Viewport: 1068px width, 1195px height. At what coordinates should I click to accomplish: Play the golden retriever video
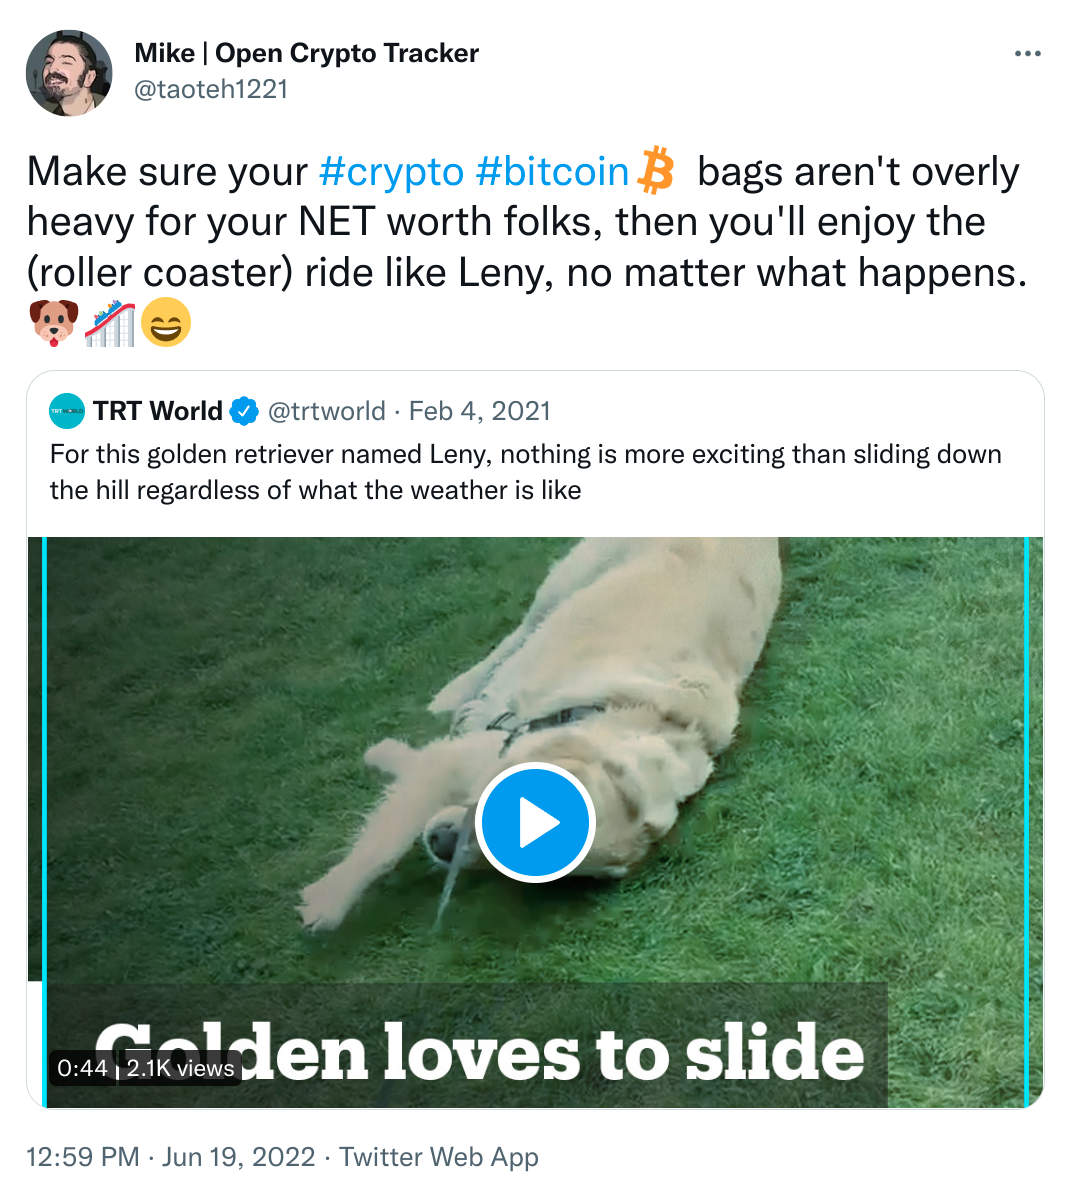pyautogui.click(x=535, y=822)
